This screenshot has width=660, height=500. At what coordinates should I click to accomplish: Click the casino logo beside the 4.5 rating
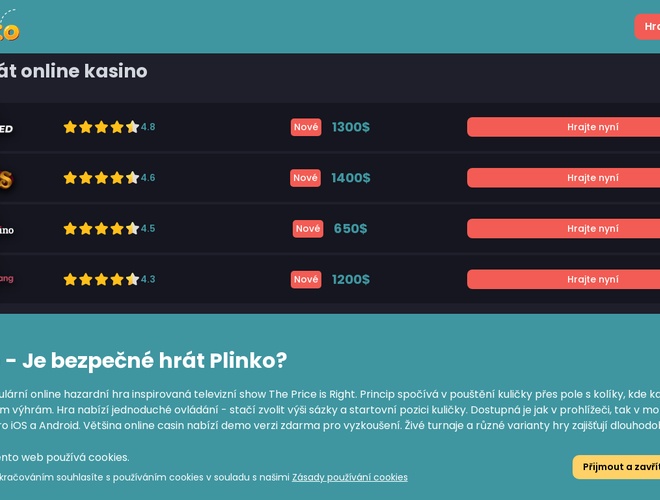point(7,230)
